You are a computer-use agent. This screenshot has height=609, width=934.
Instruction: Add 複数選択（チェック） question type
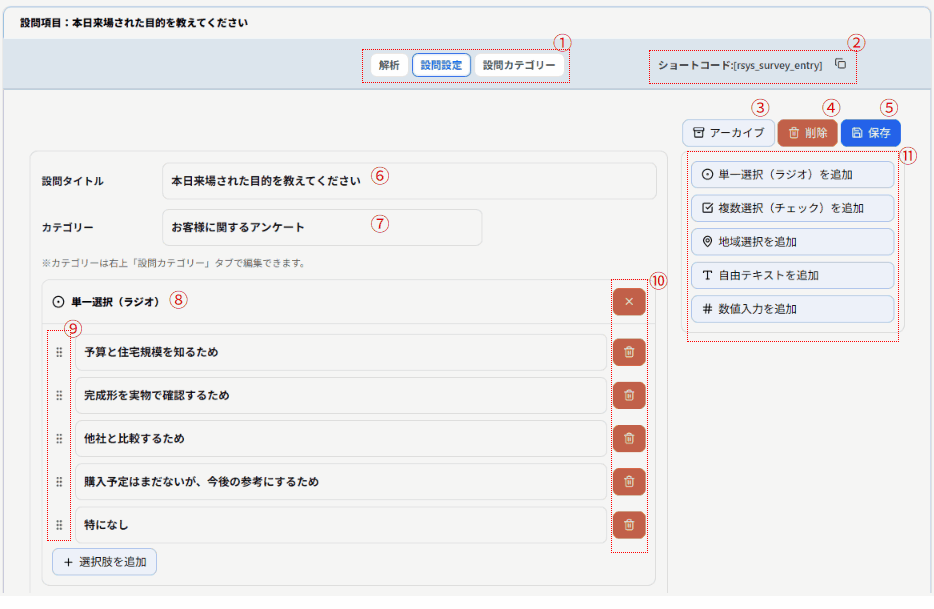792,208
